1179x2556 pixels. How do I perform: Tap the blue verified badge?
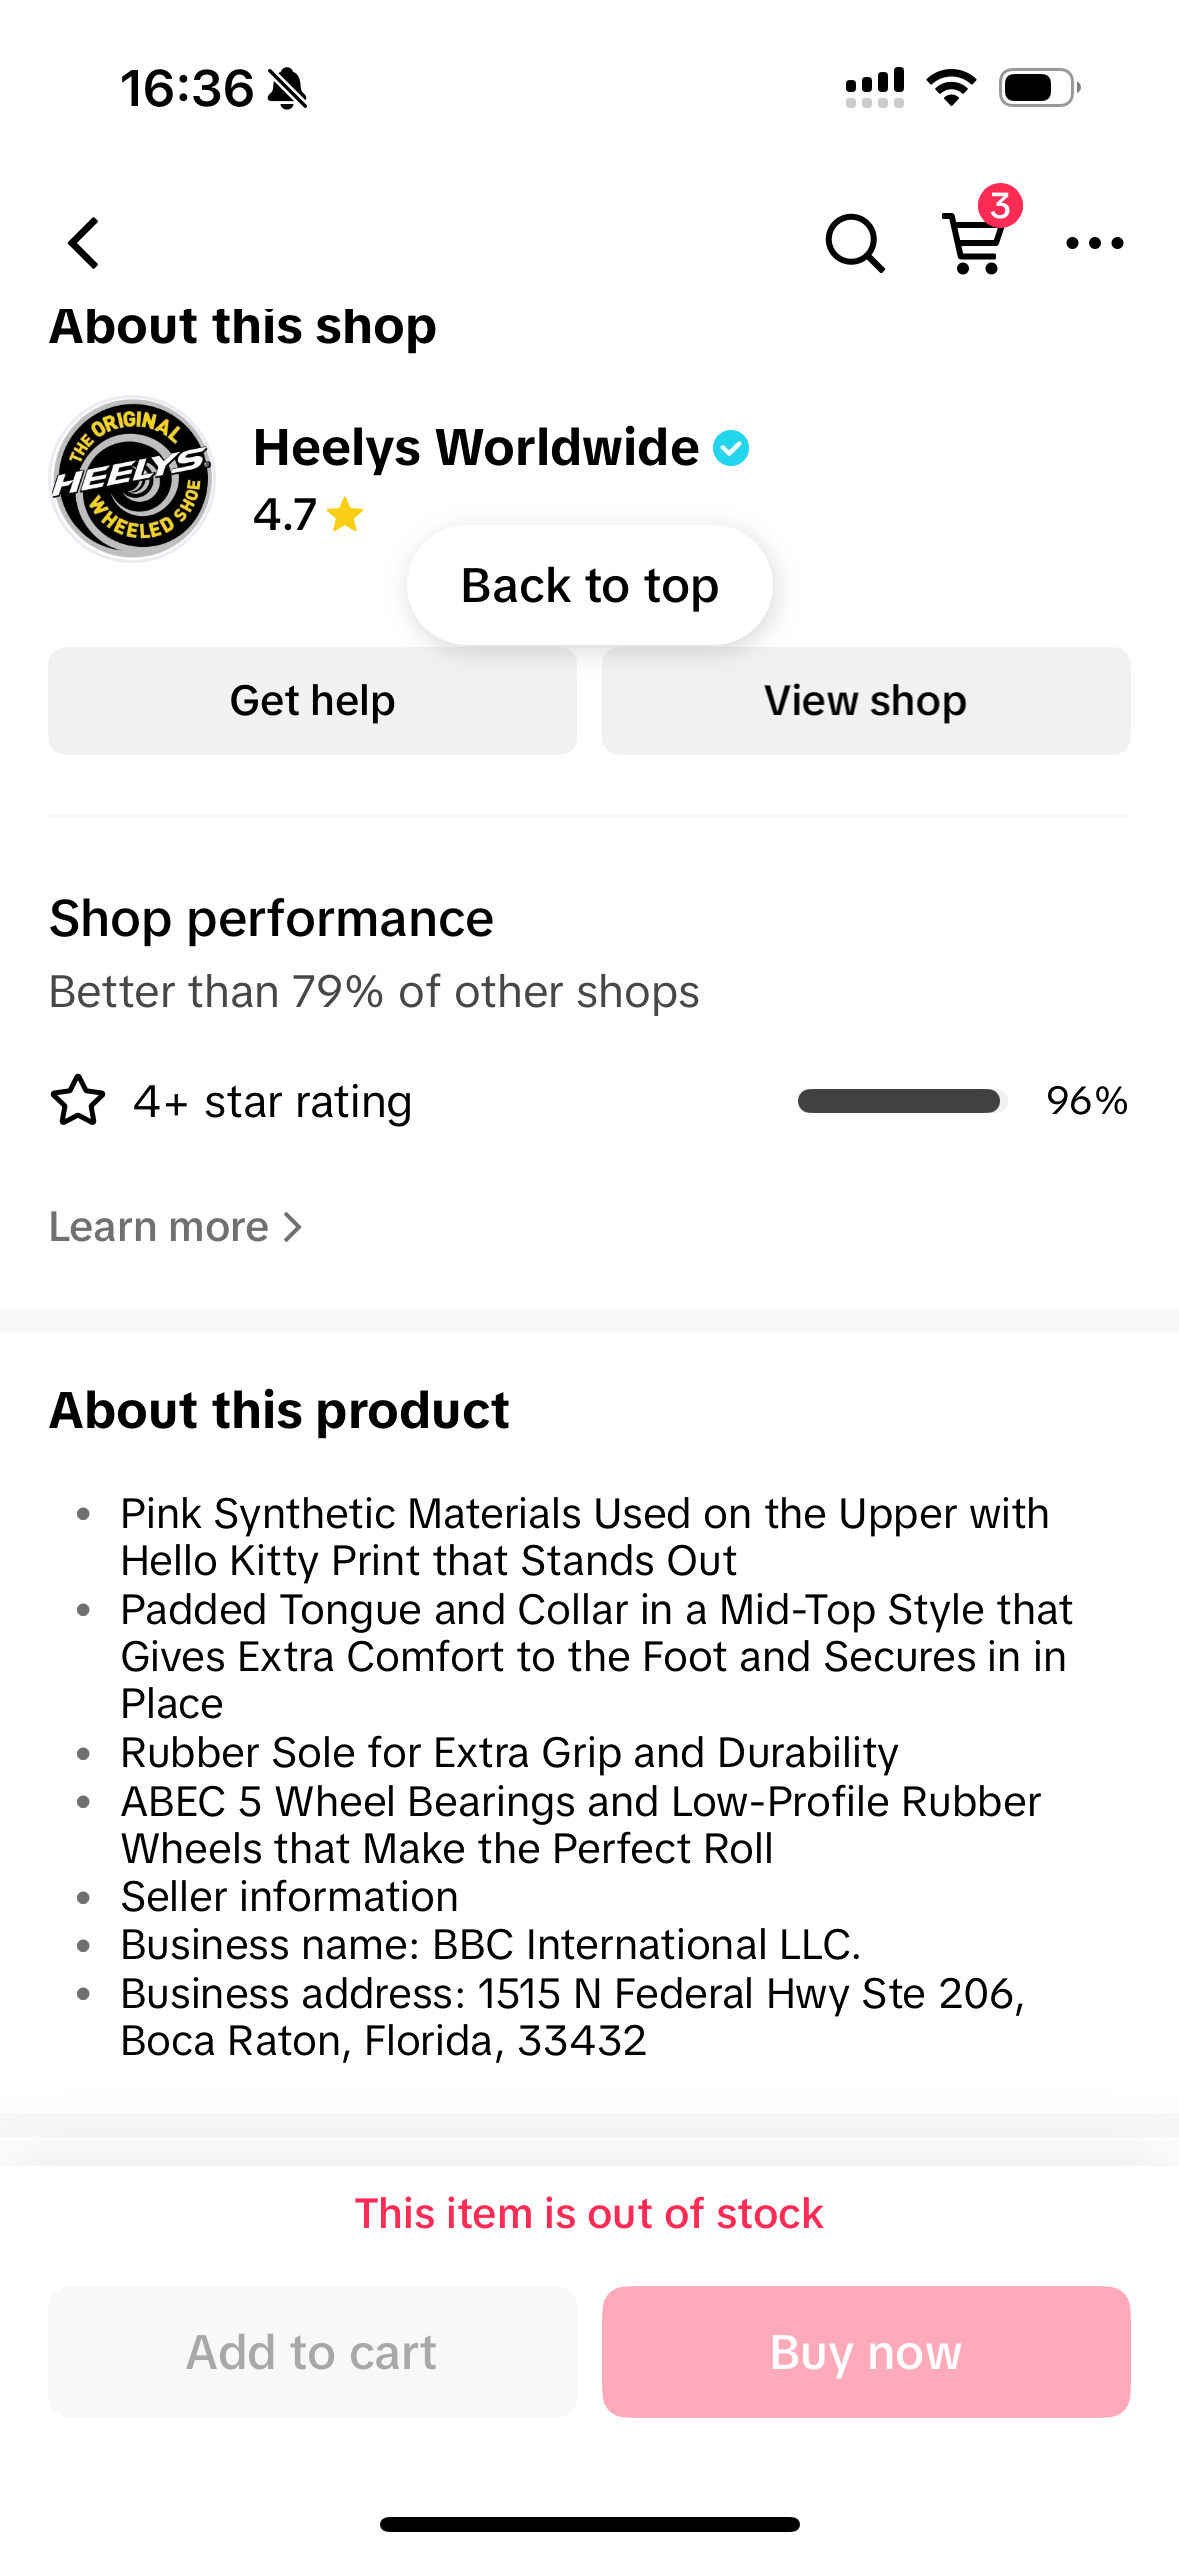731,448
